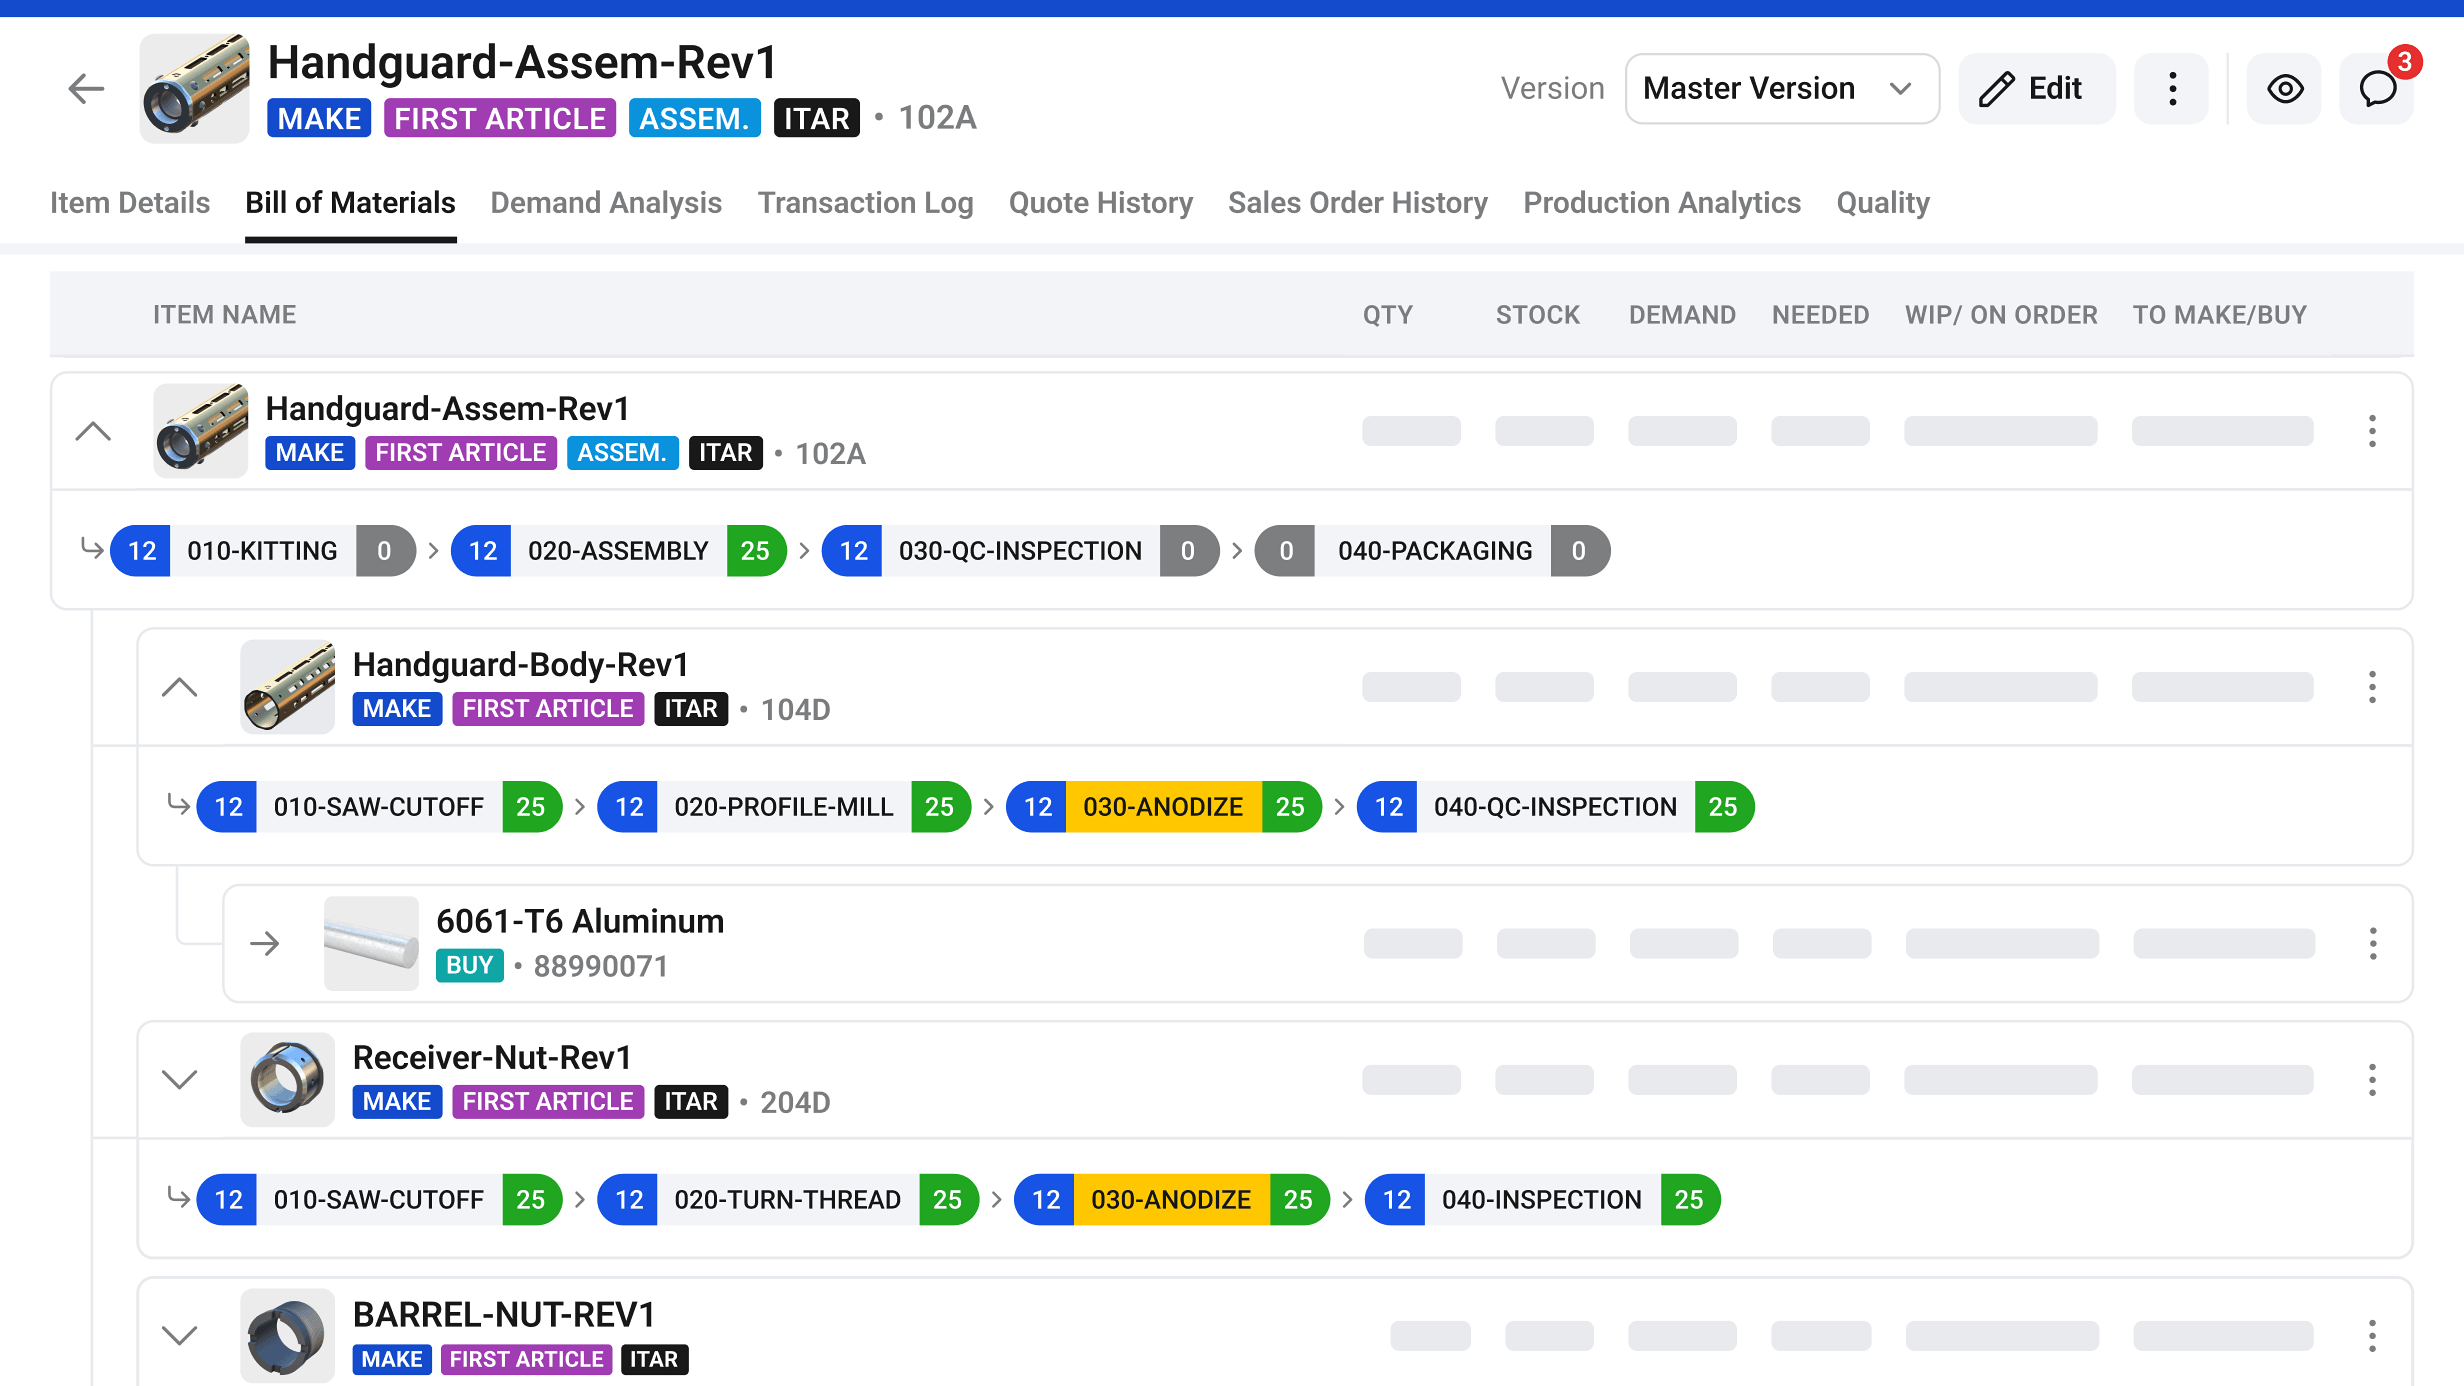
Task: Click the 6061-T6 Aluminum bar thumbnail
Action: coord(371,943)
